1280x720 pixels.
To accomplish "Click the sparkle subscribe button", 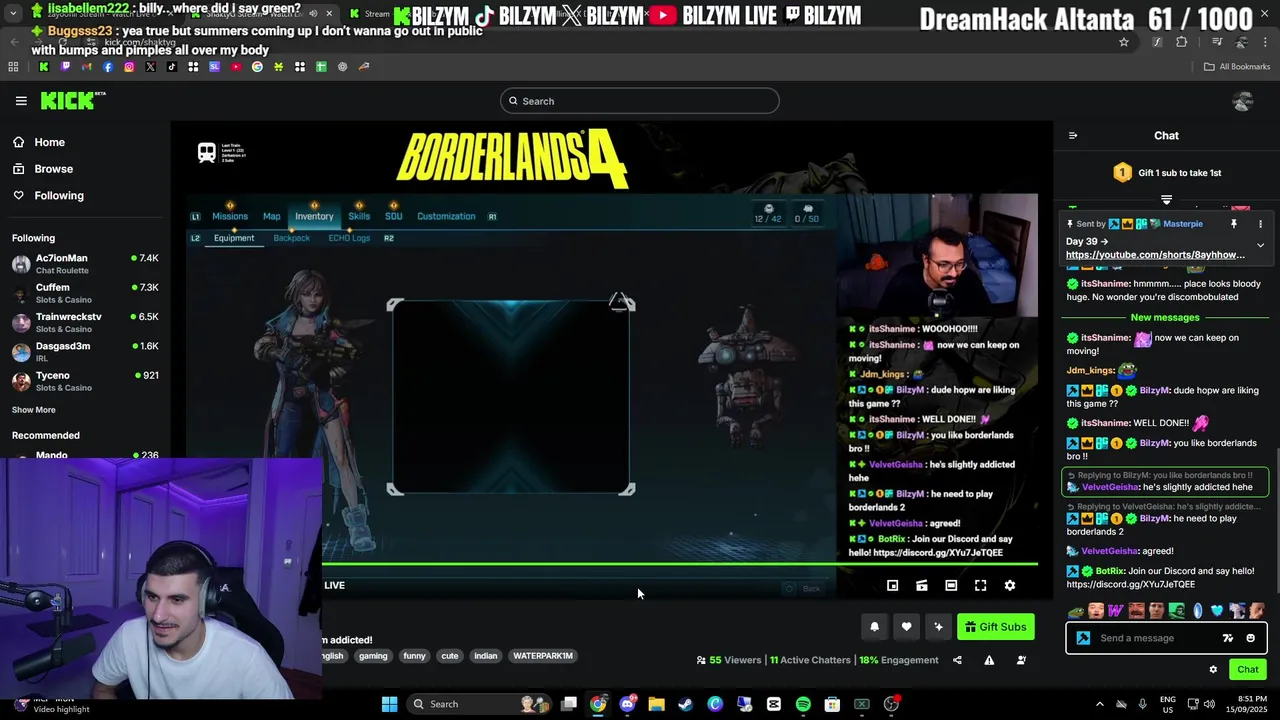I will click(x=938, y=627).
